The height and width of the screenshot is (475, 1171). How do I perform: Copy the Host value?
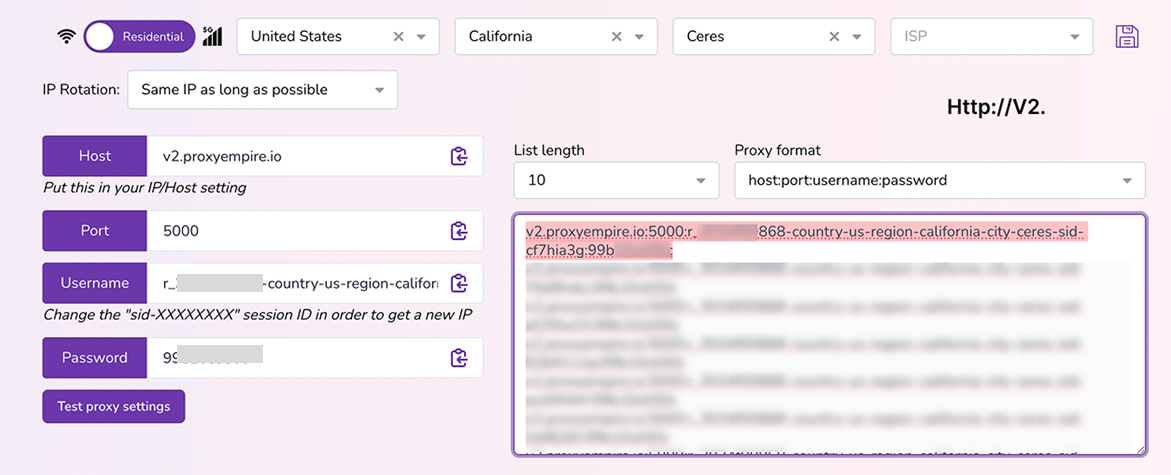(459, 156)
